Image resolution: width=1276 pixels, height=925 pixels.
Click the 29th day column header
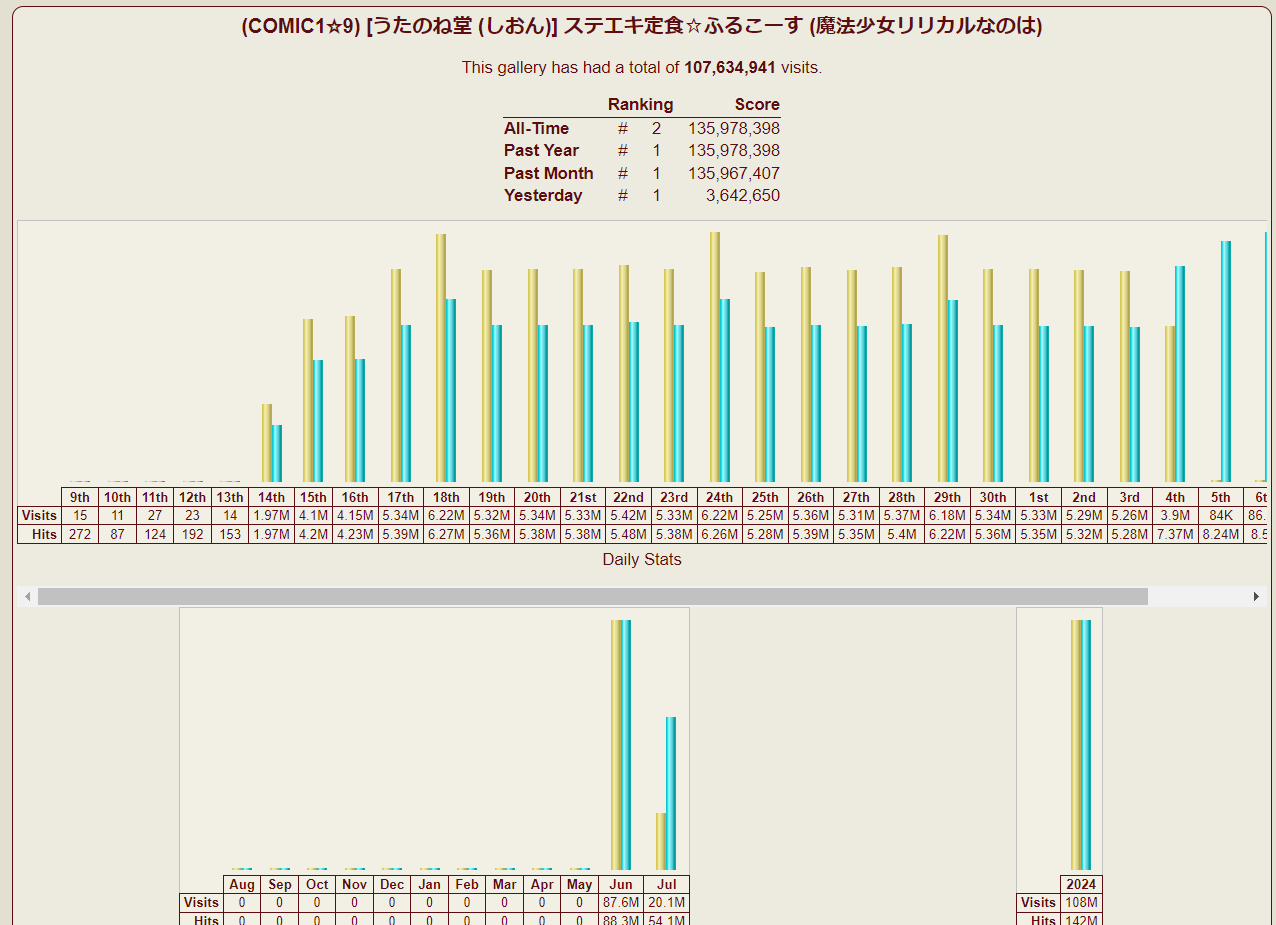tap(947, 497)
